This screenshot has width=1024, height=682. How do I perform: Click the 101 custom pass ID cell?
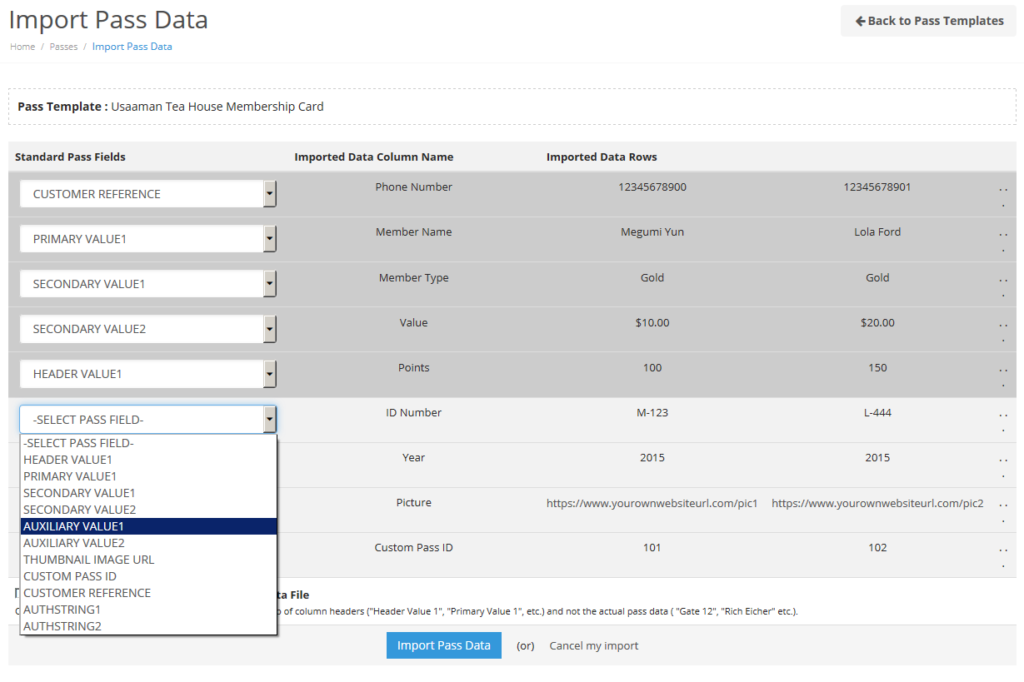click(652, 547)
